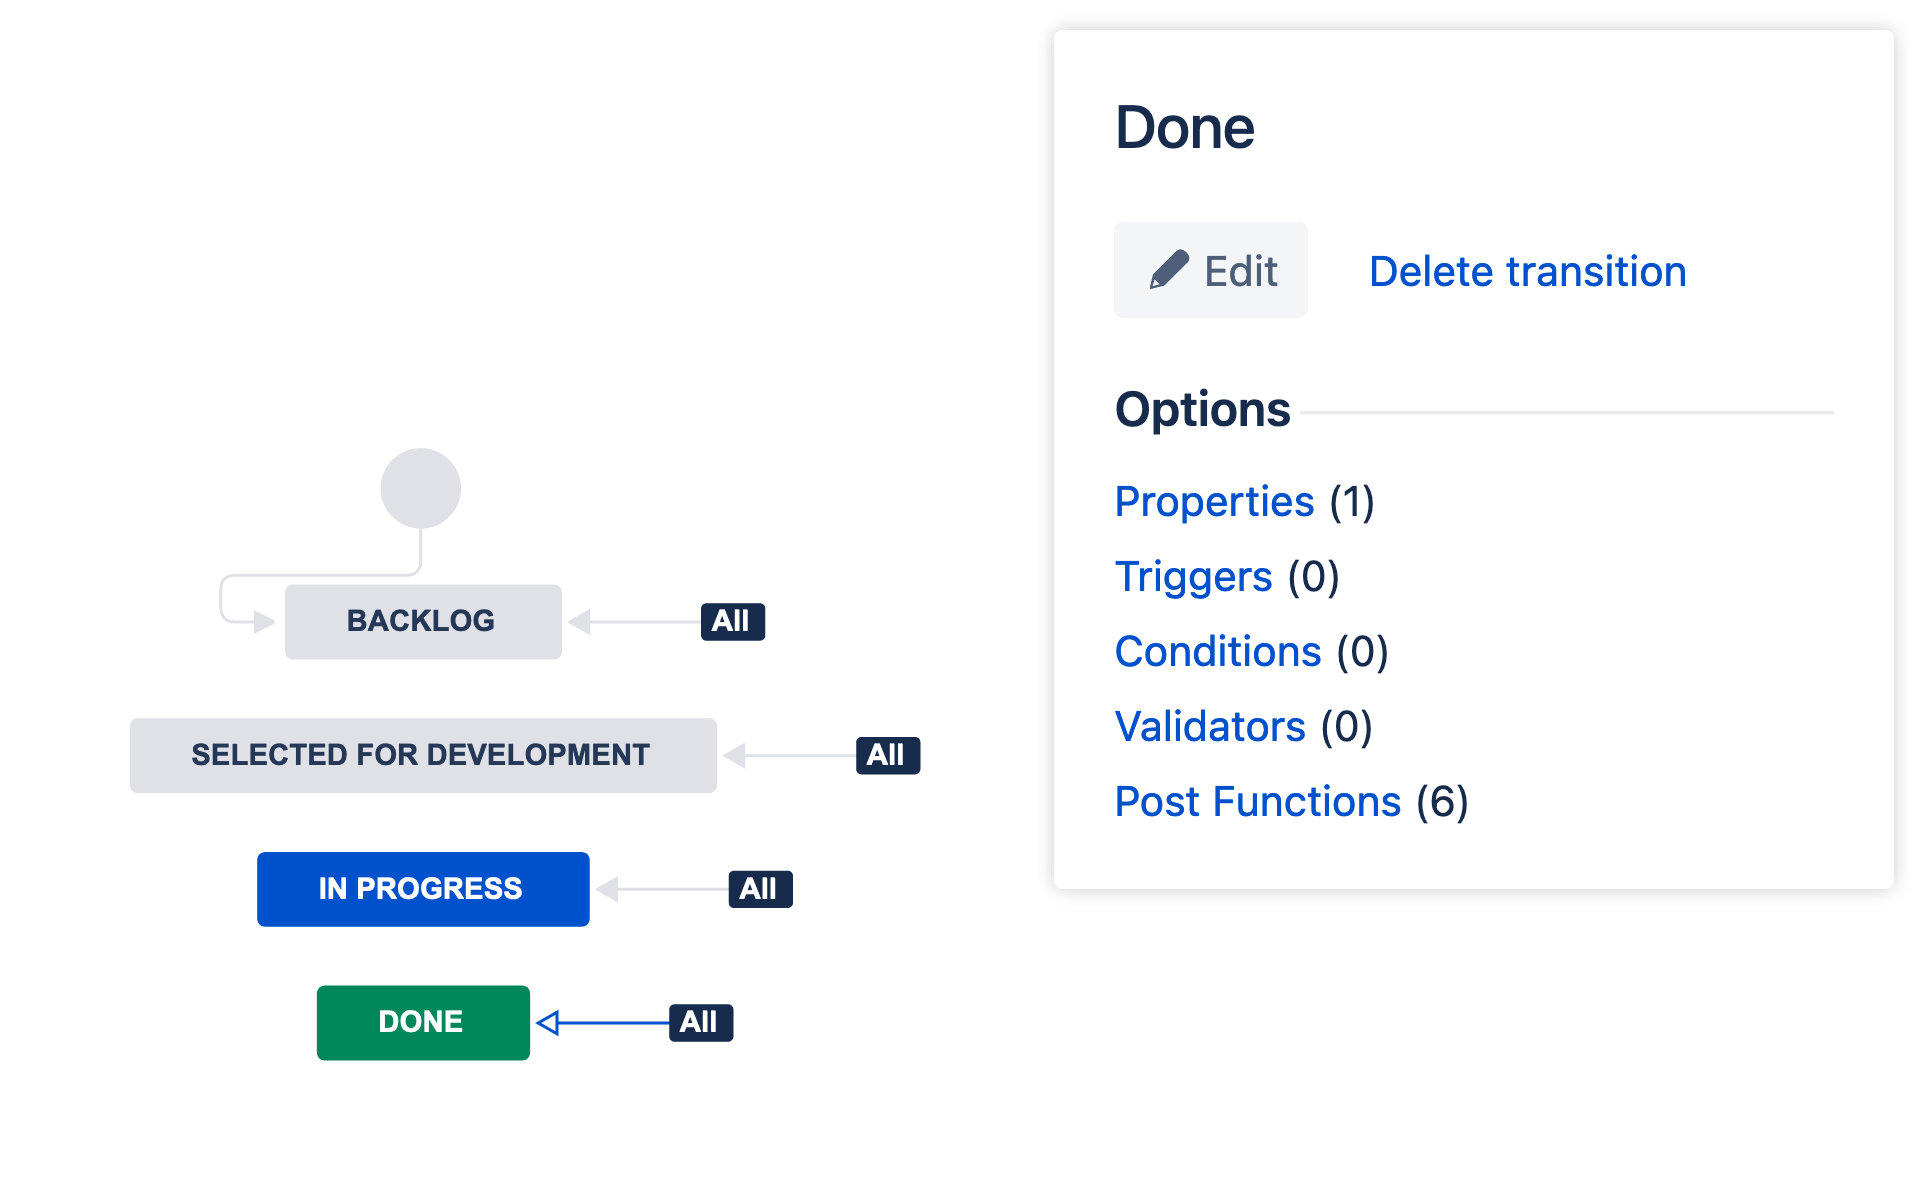This screenshot has width=1916, height=1204.
Task: Open the Properties option
Action: point(1214,502)
